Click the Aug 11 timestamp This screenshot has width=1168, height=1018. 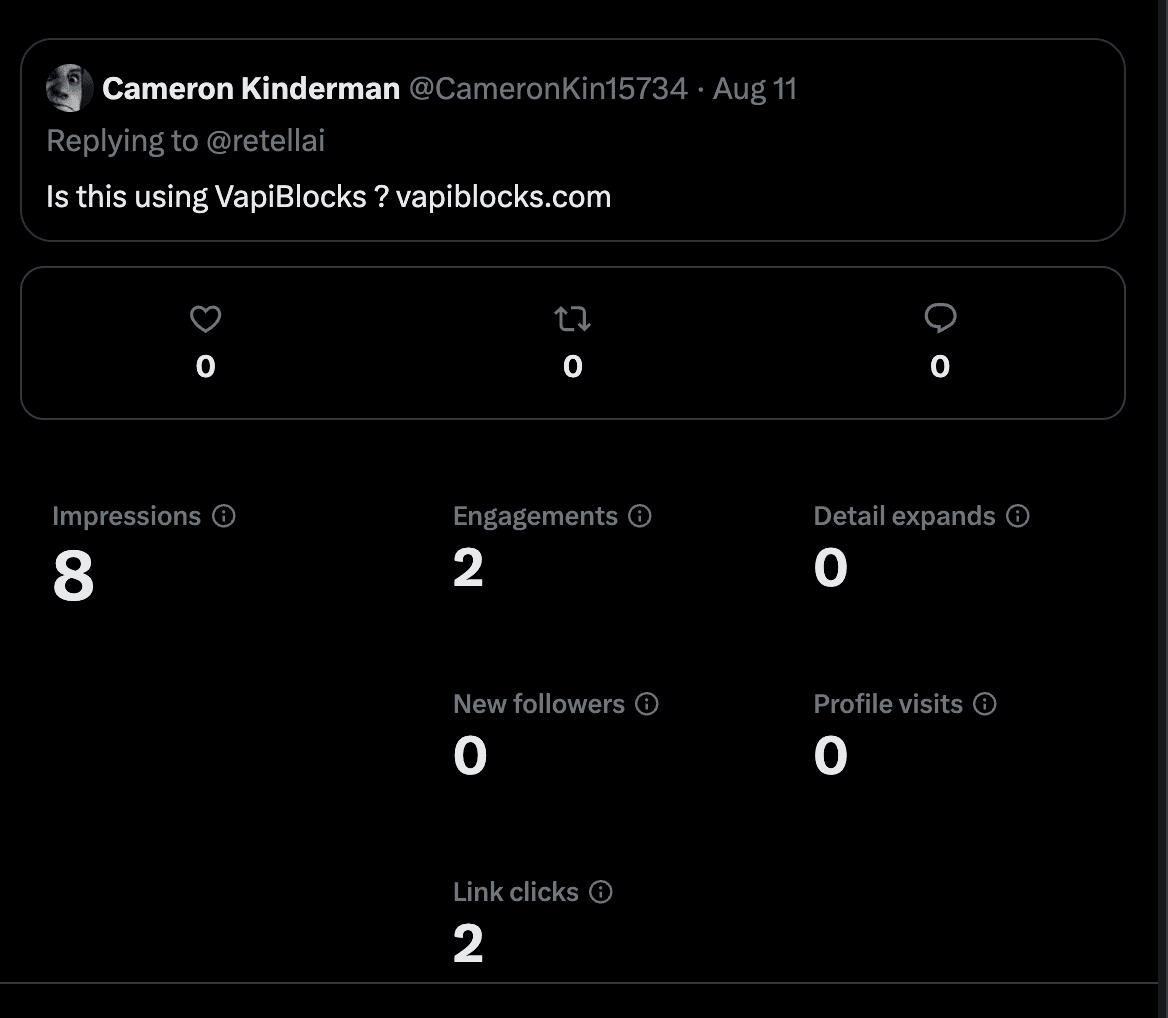pyautogui.click(x=756, y=89)
